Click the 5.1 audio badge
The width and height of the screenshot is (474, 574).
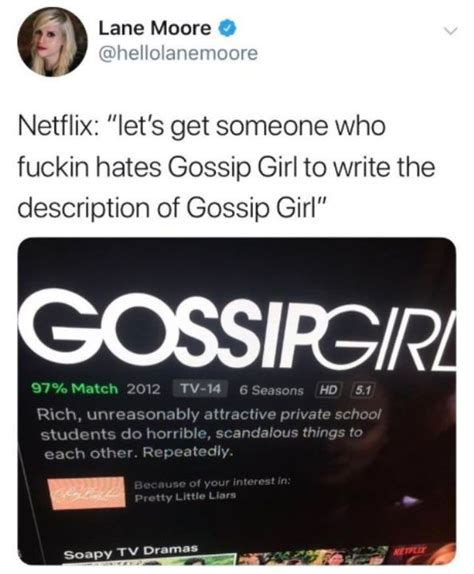click(363, 391)
